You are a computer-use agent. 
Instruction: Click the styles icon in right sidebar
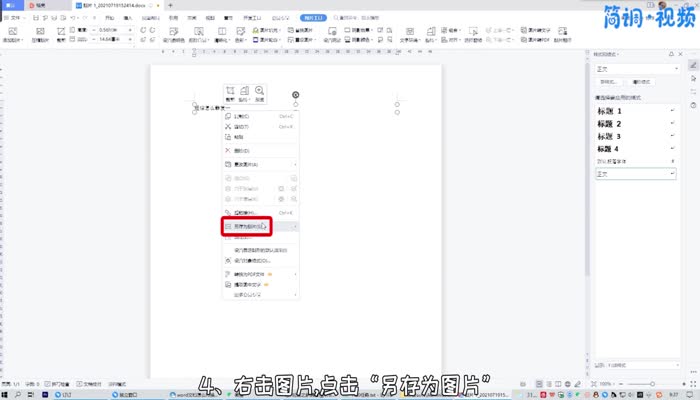[x=692, y=64]
